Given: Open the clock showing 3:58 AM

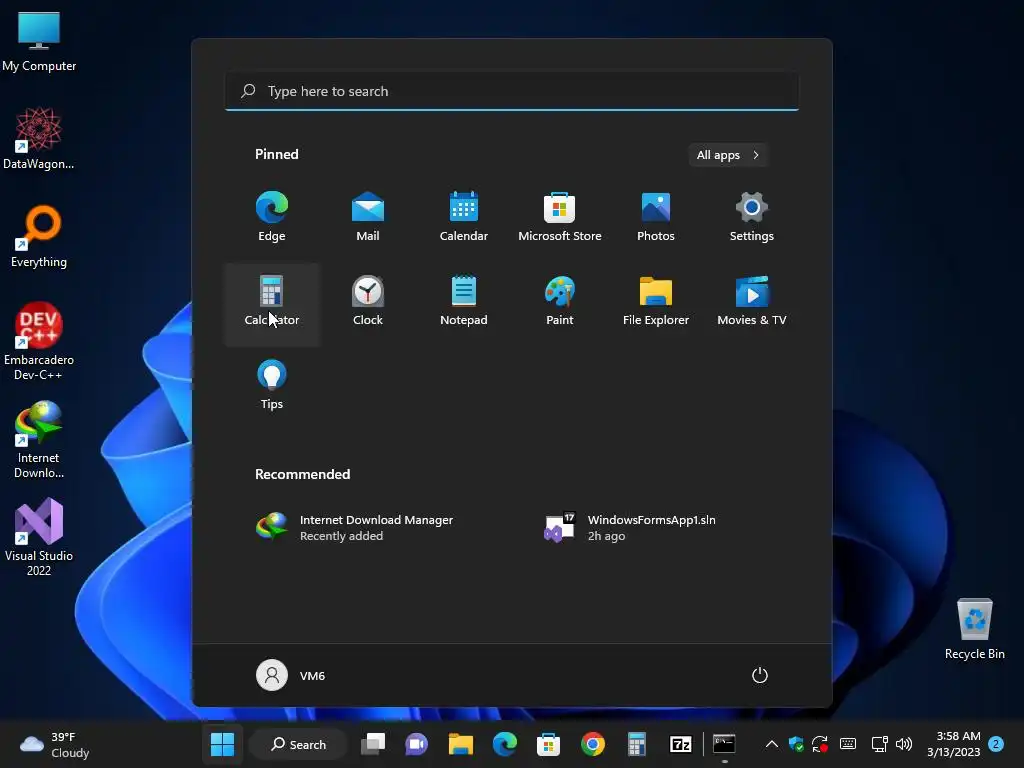Looking at the screenshot, I should [x=953, y=744].
